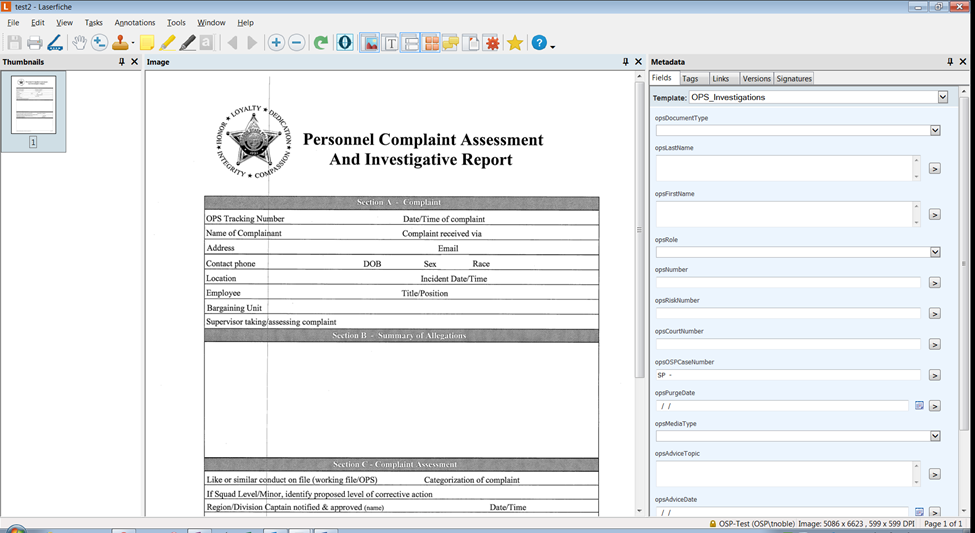Select the Stamp annotation tool

(x=120, y=43)
